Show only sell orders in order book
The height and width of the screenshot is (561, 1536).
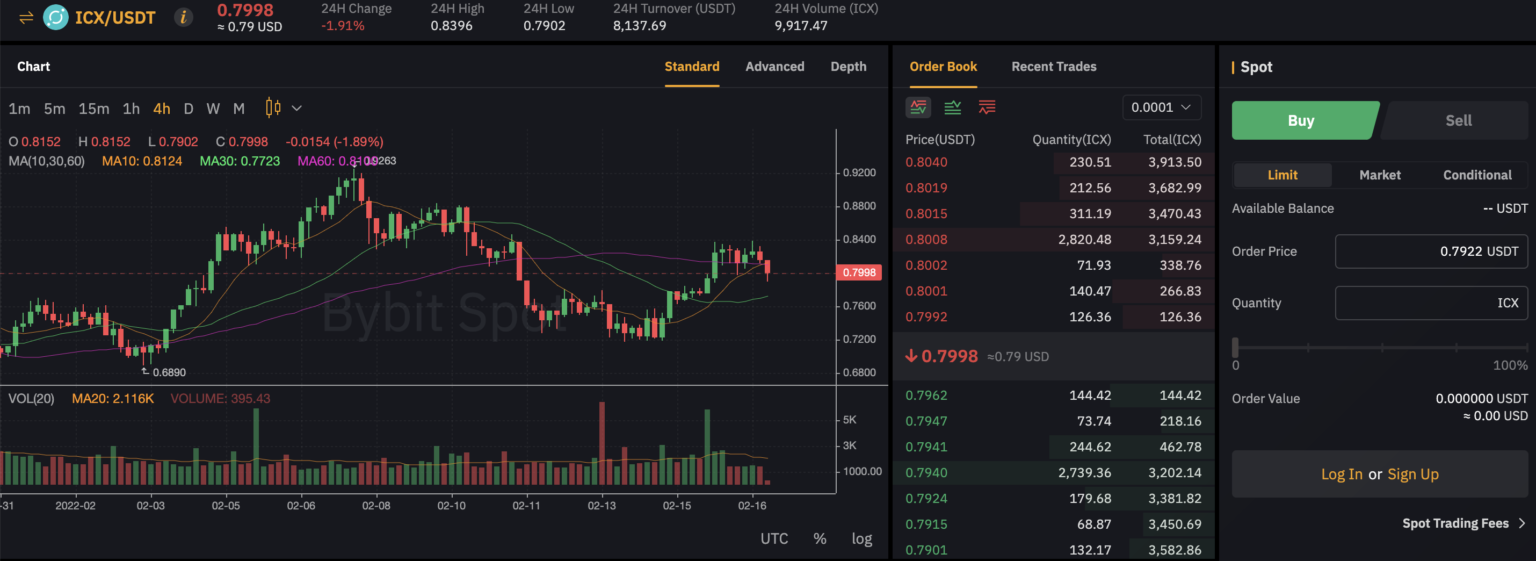987,107
